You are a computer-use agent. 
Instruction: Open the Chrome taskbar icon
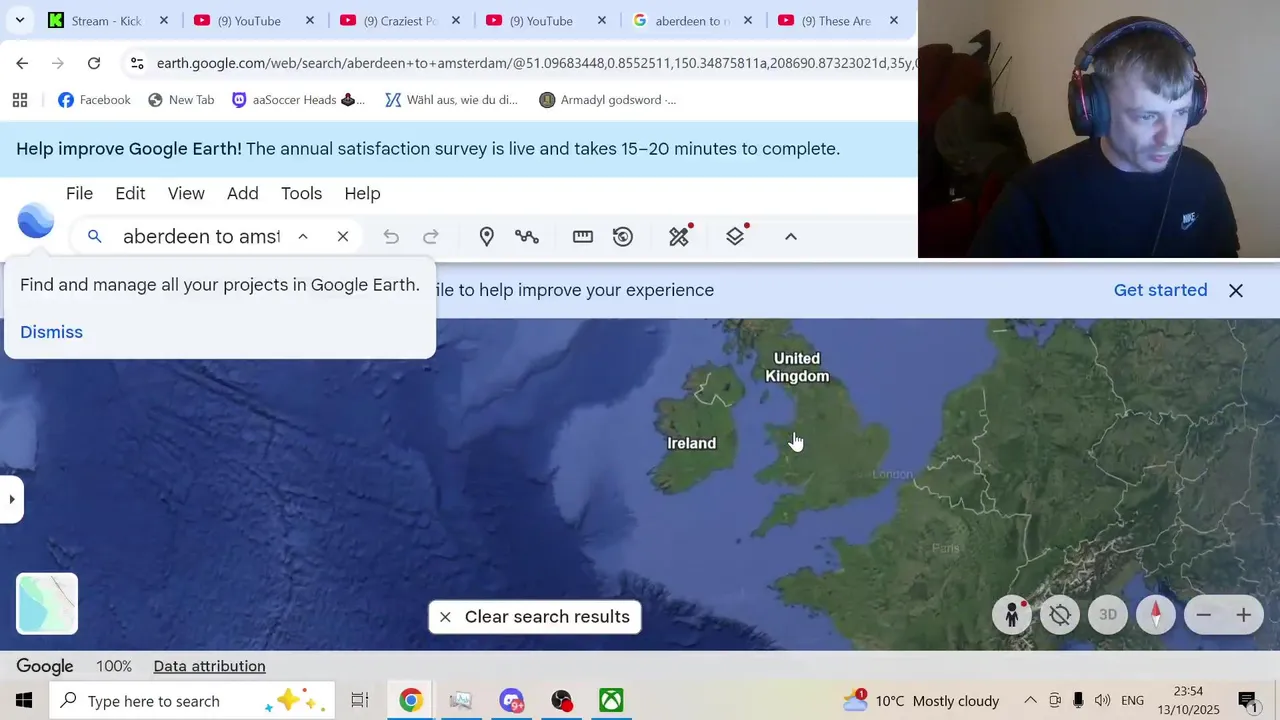click(x=411, y=700)
